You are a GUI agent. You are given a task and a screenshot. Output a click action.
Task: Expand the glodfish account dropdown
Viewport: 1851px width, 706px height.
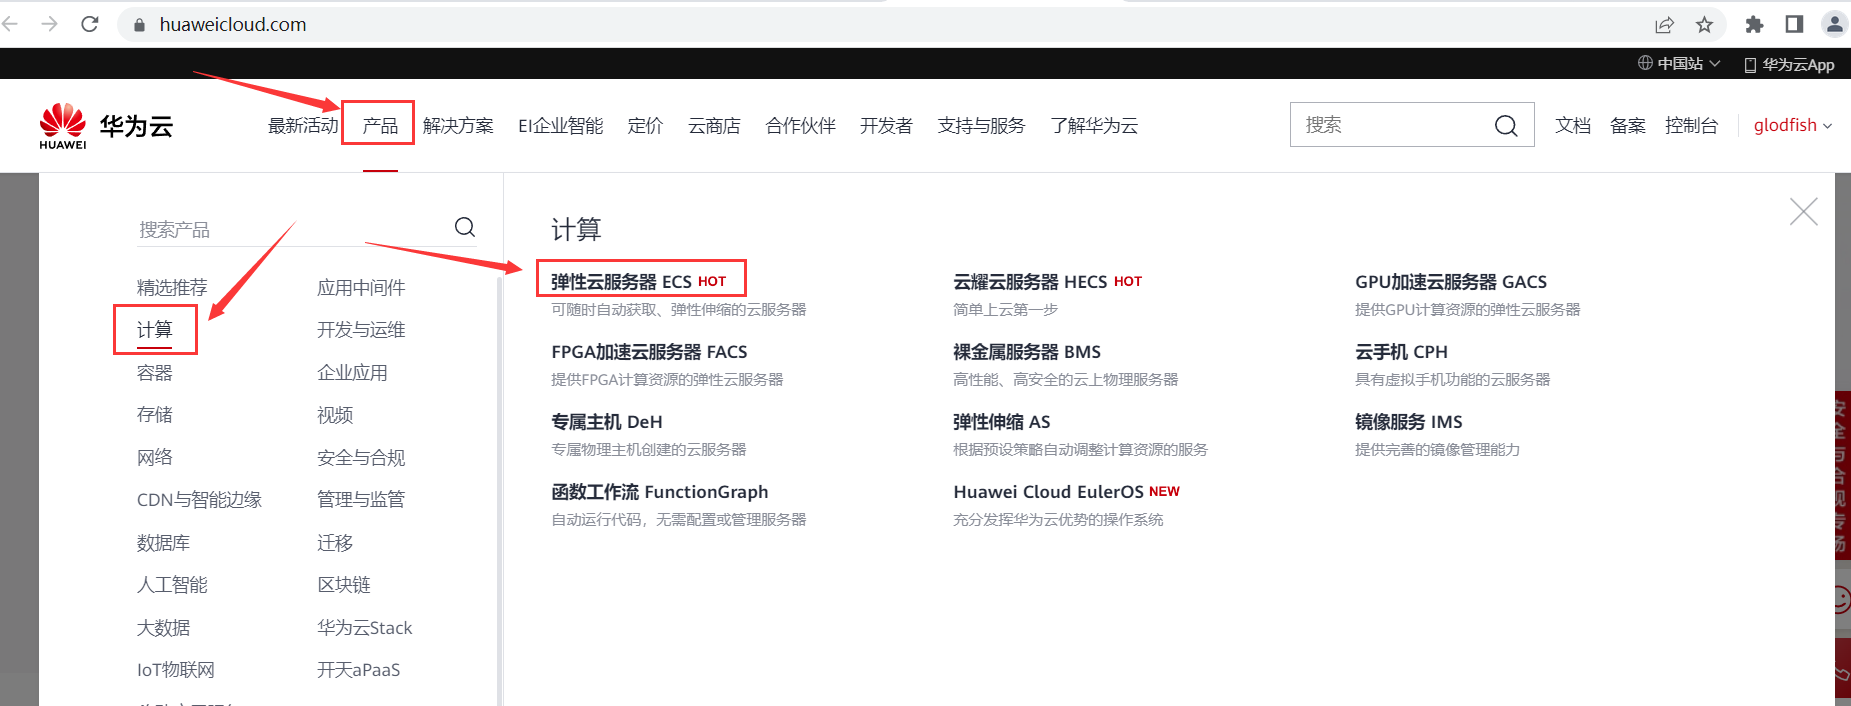pyautogui.click(x=1793, y=125)
